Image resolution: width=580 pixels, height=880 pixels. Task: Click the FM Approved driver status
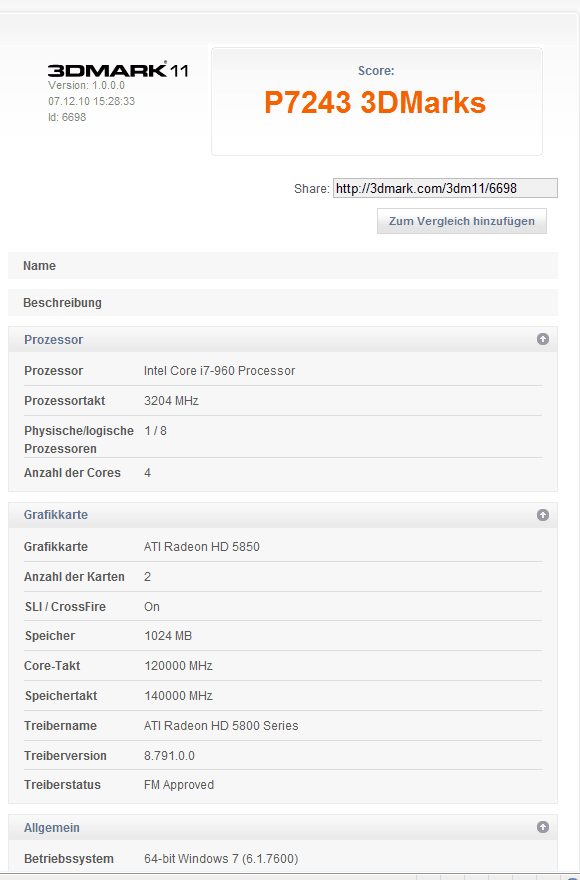coord(179,785)
